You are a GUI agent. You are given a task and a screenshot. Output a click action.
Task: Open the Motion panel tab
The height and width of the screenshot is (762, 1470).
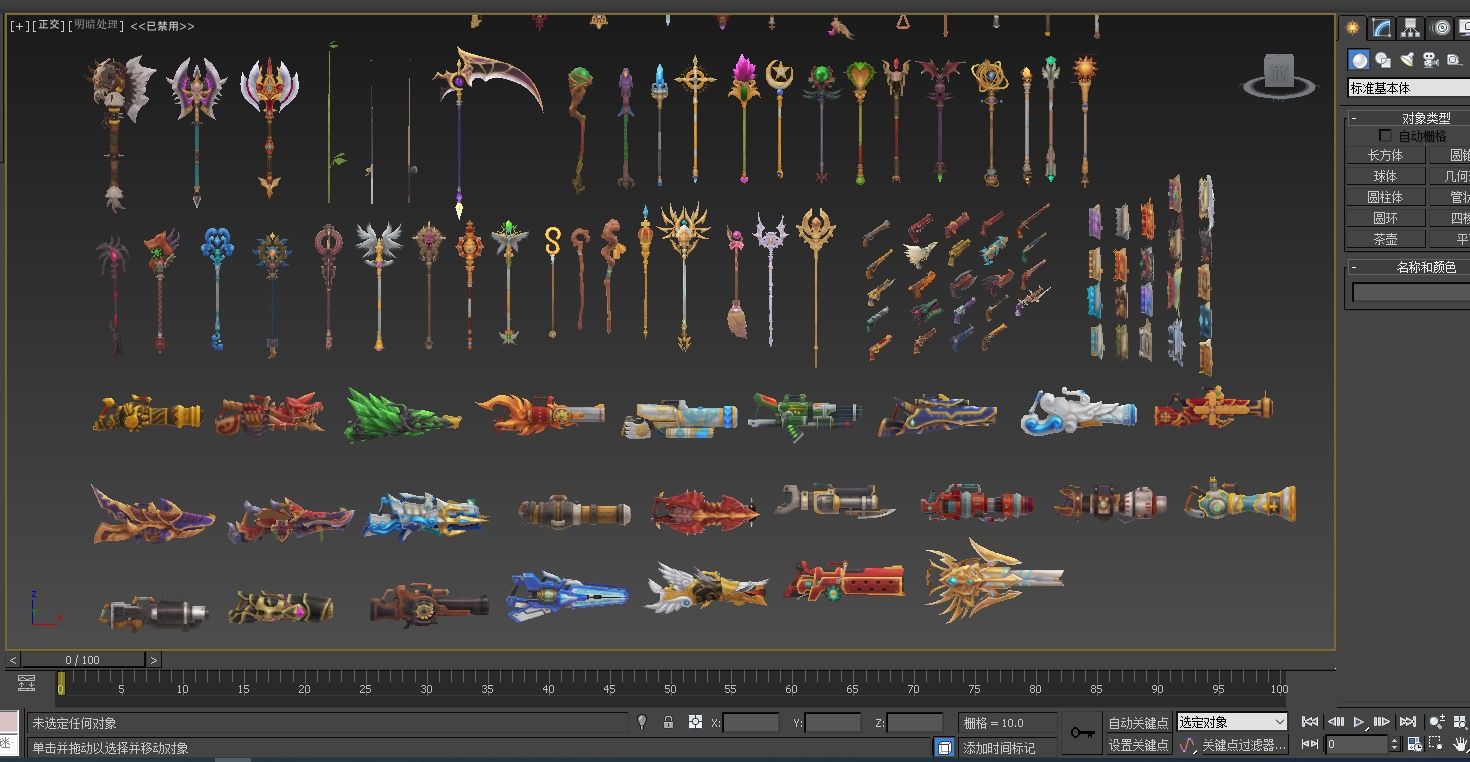tap(1440, 28)
